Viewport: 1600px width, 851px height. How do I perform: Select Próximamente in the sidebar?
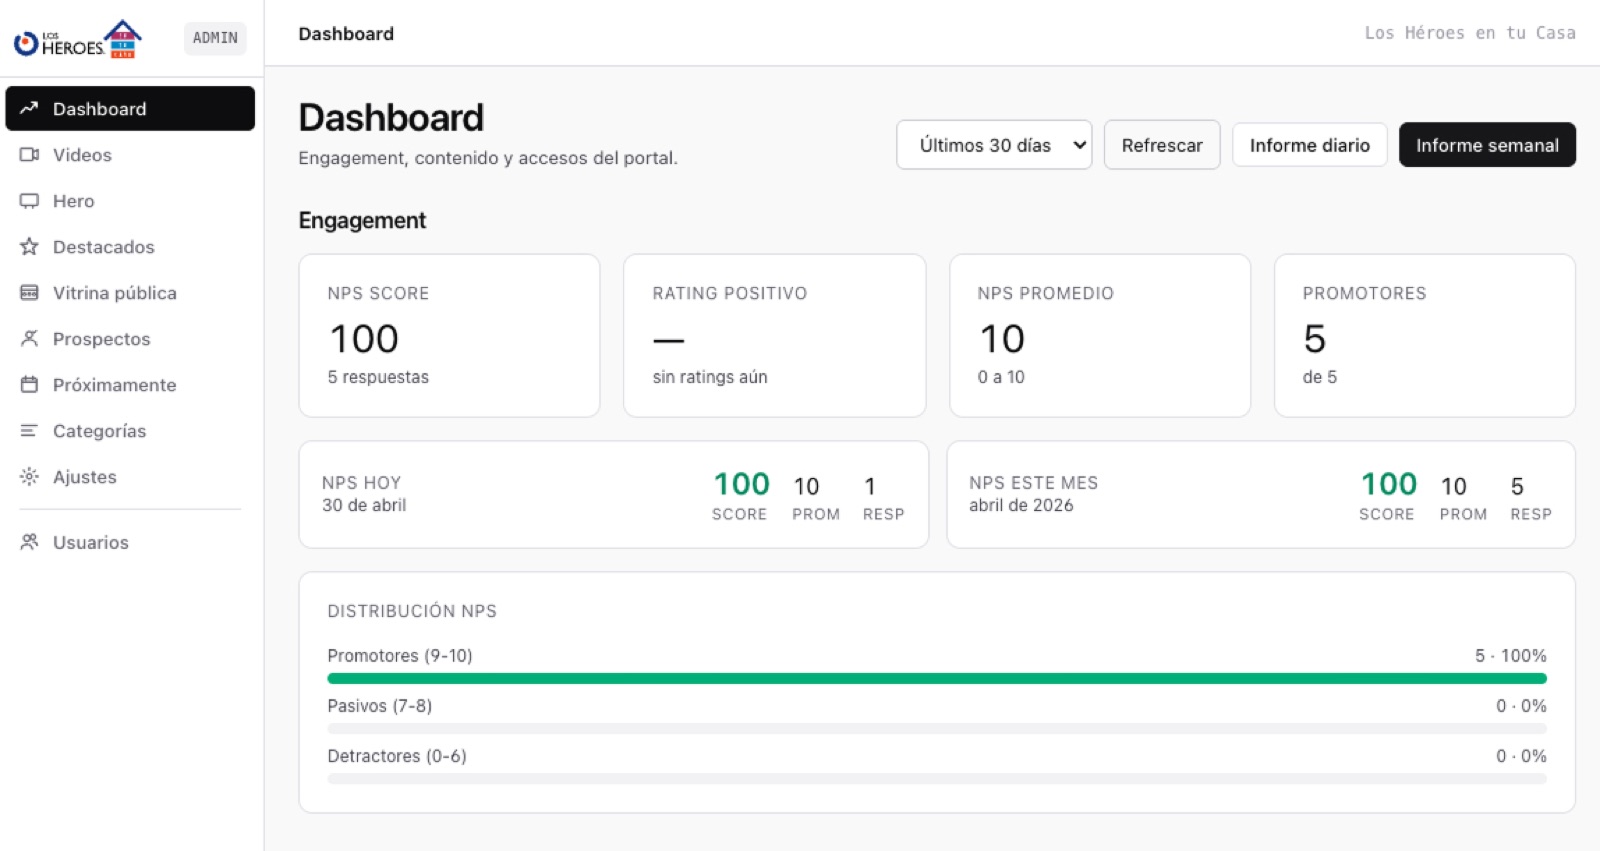coord(130,384)
